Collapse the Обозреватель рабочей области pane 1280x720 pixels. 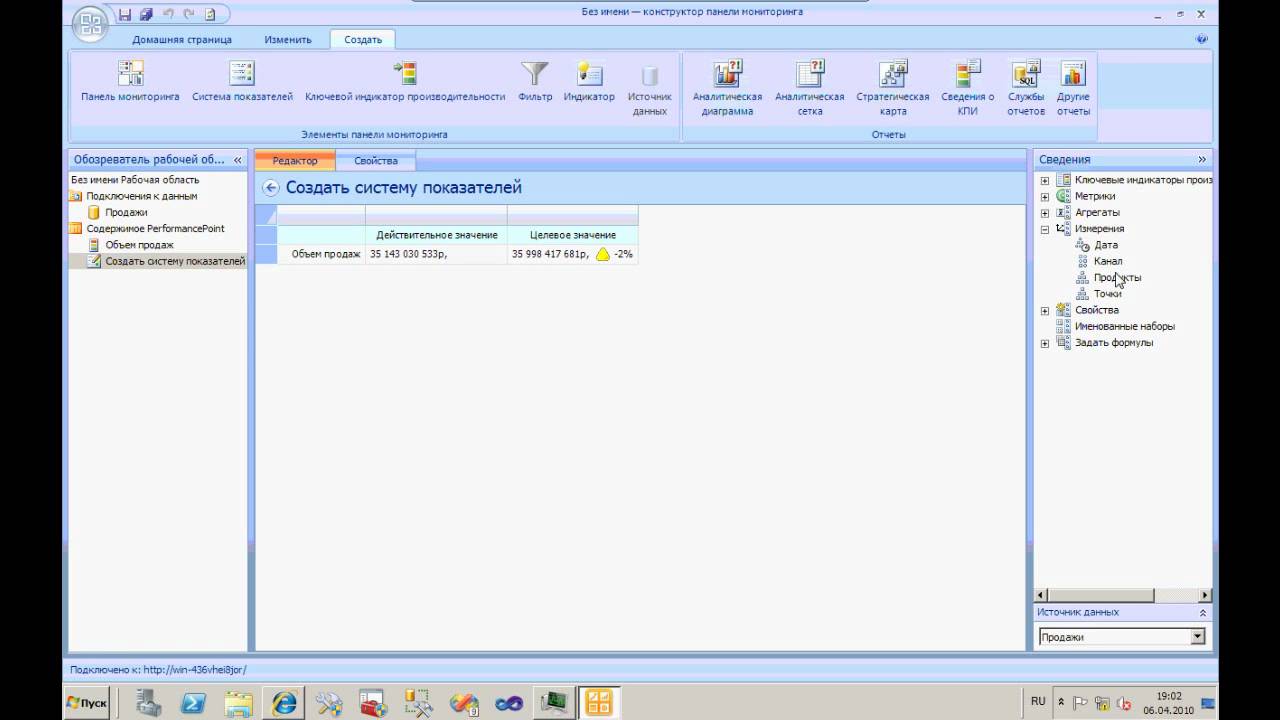click(237, 160)
